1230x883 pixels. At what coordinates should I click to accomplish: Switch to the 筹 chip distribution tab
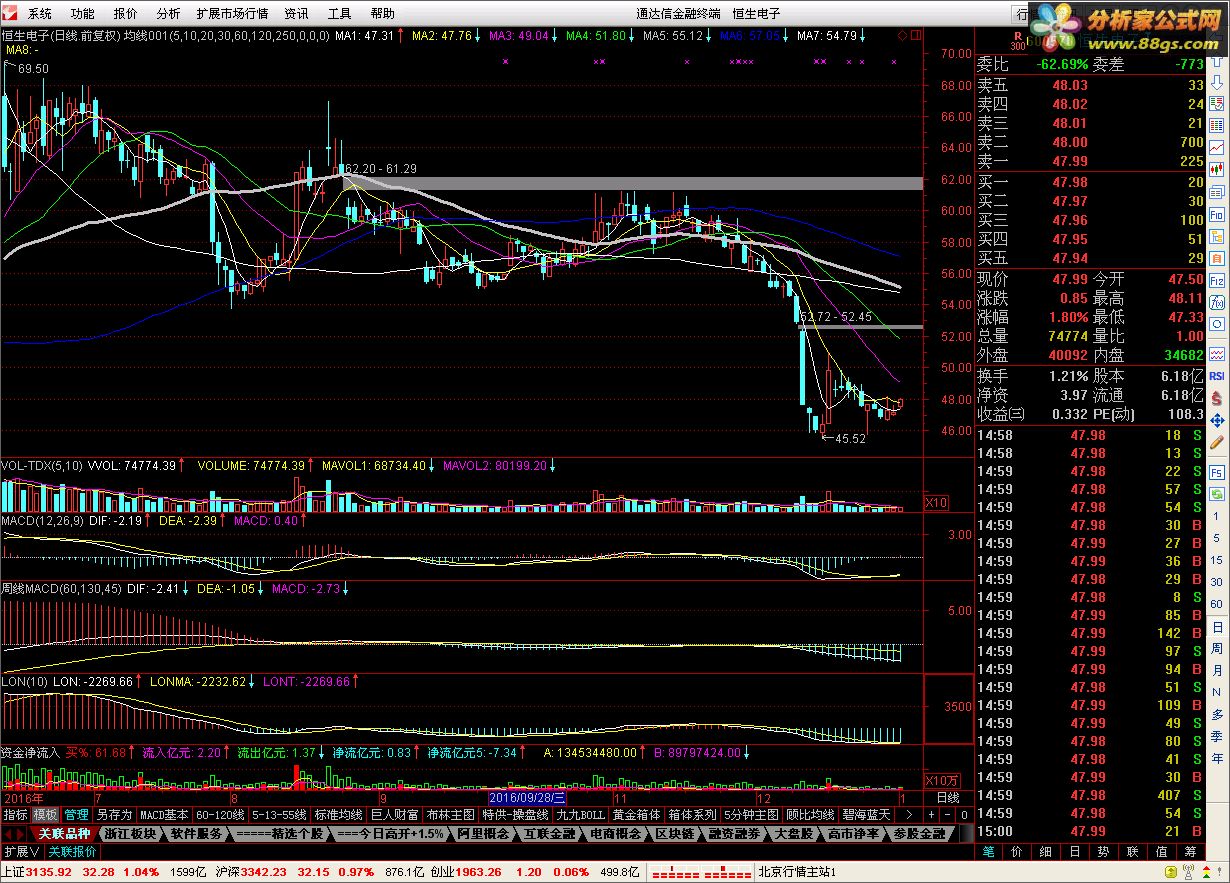[x=1190, y=852]
